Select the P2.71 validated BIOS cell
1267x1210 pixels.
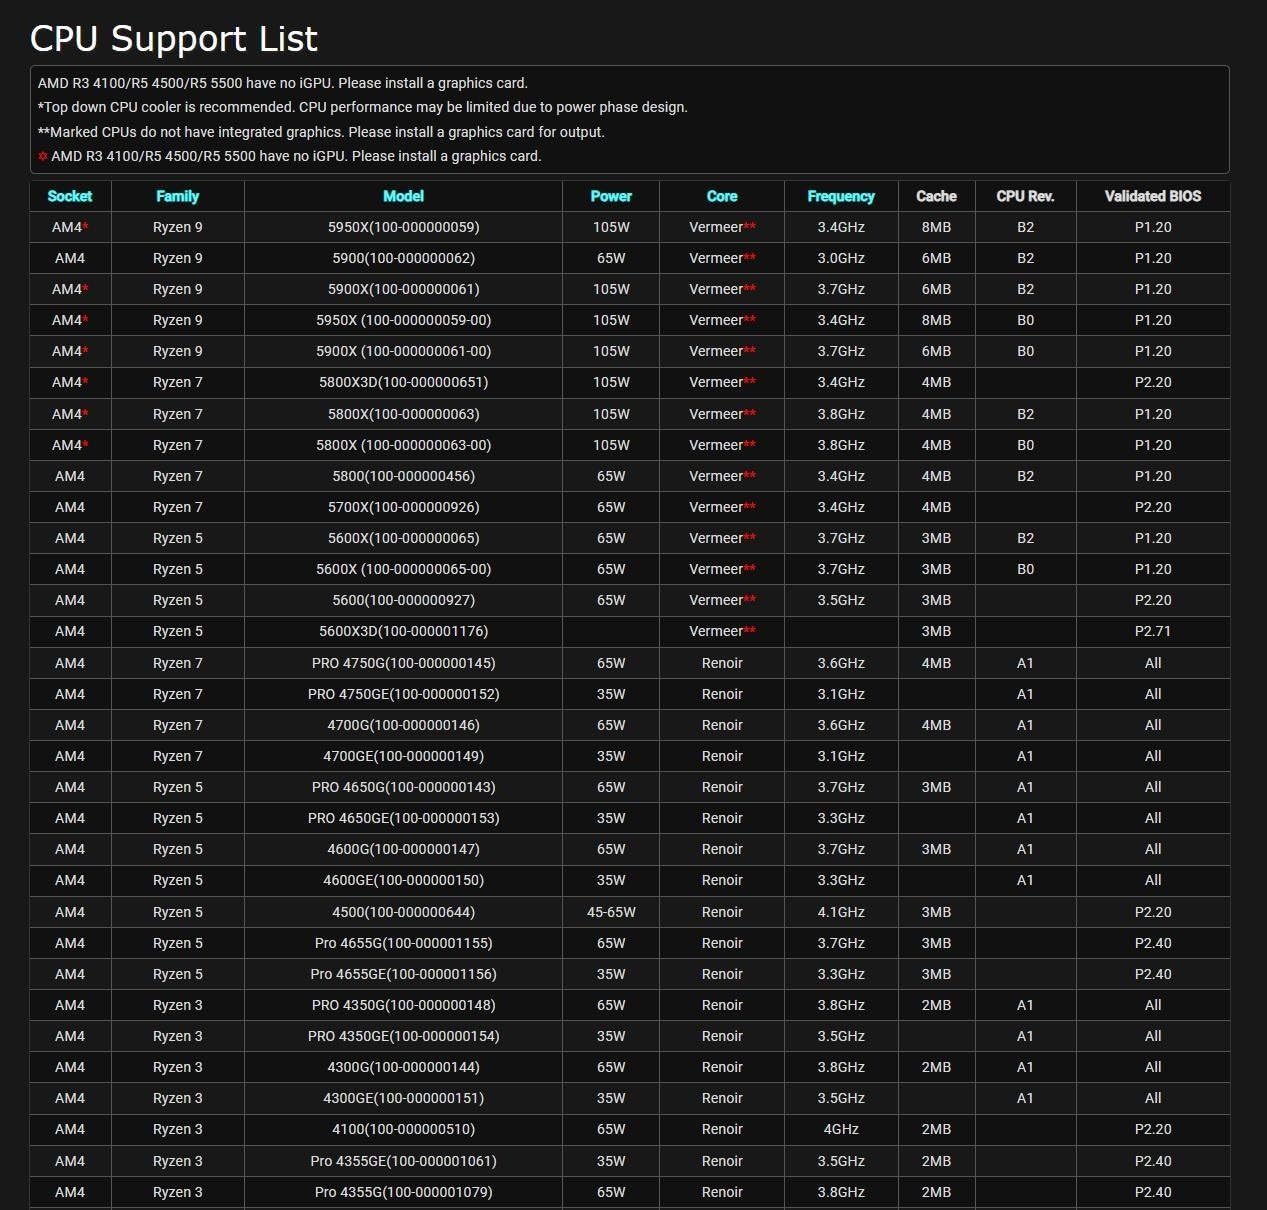pos(1153,631)
